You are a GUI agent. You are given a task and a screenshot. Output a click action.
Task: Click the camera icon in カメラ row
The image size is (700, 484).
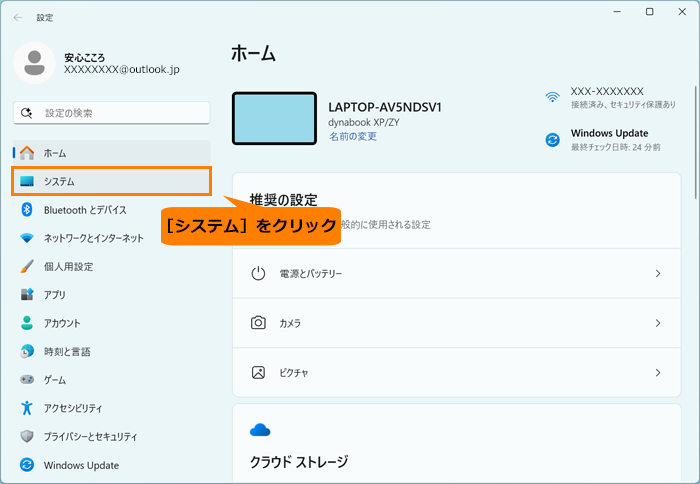pyautogui.click(x=258, y=323)
